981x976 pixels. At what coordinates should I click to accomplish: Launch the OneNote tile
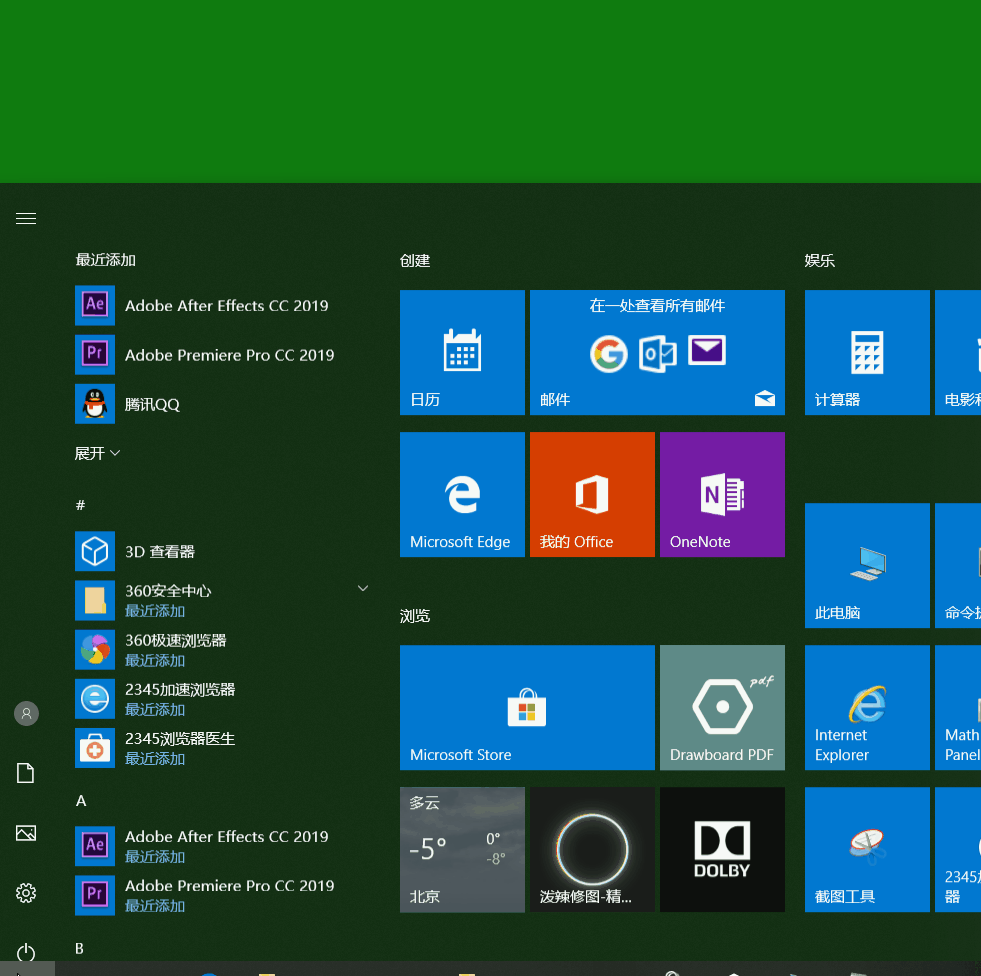pos(722,494)
